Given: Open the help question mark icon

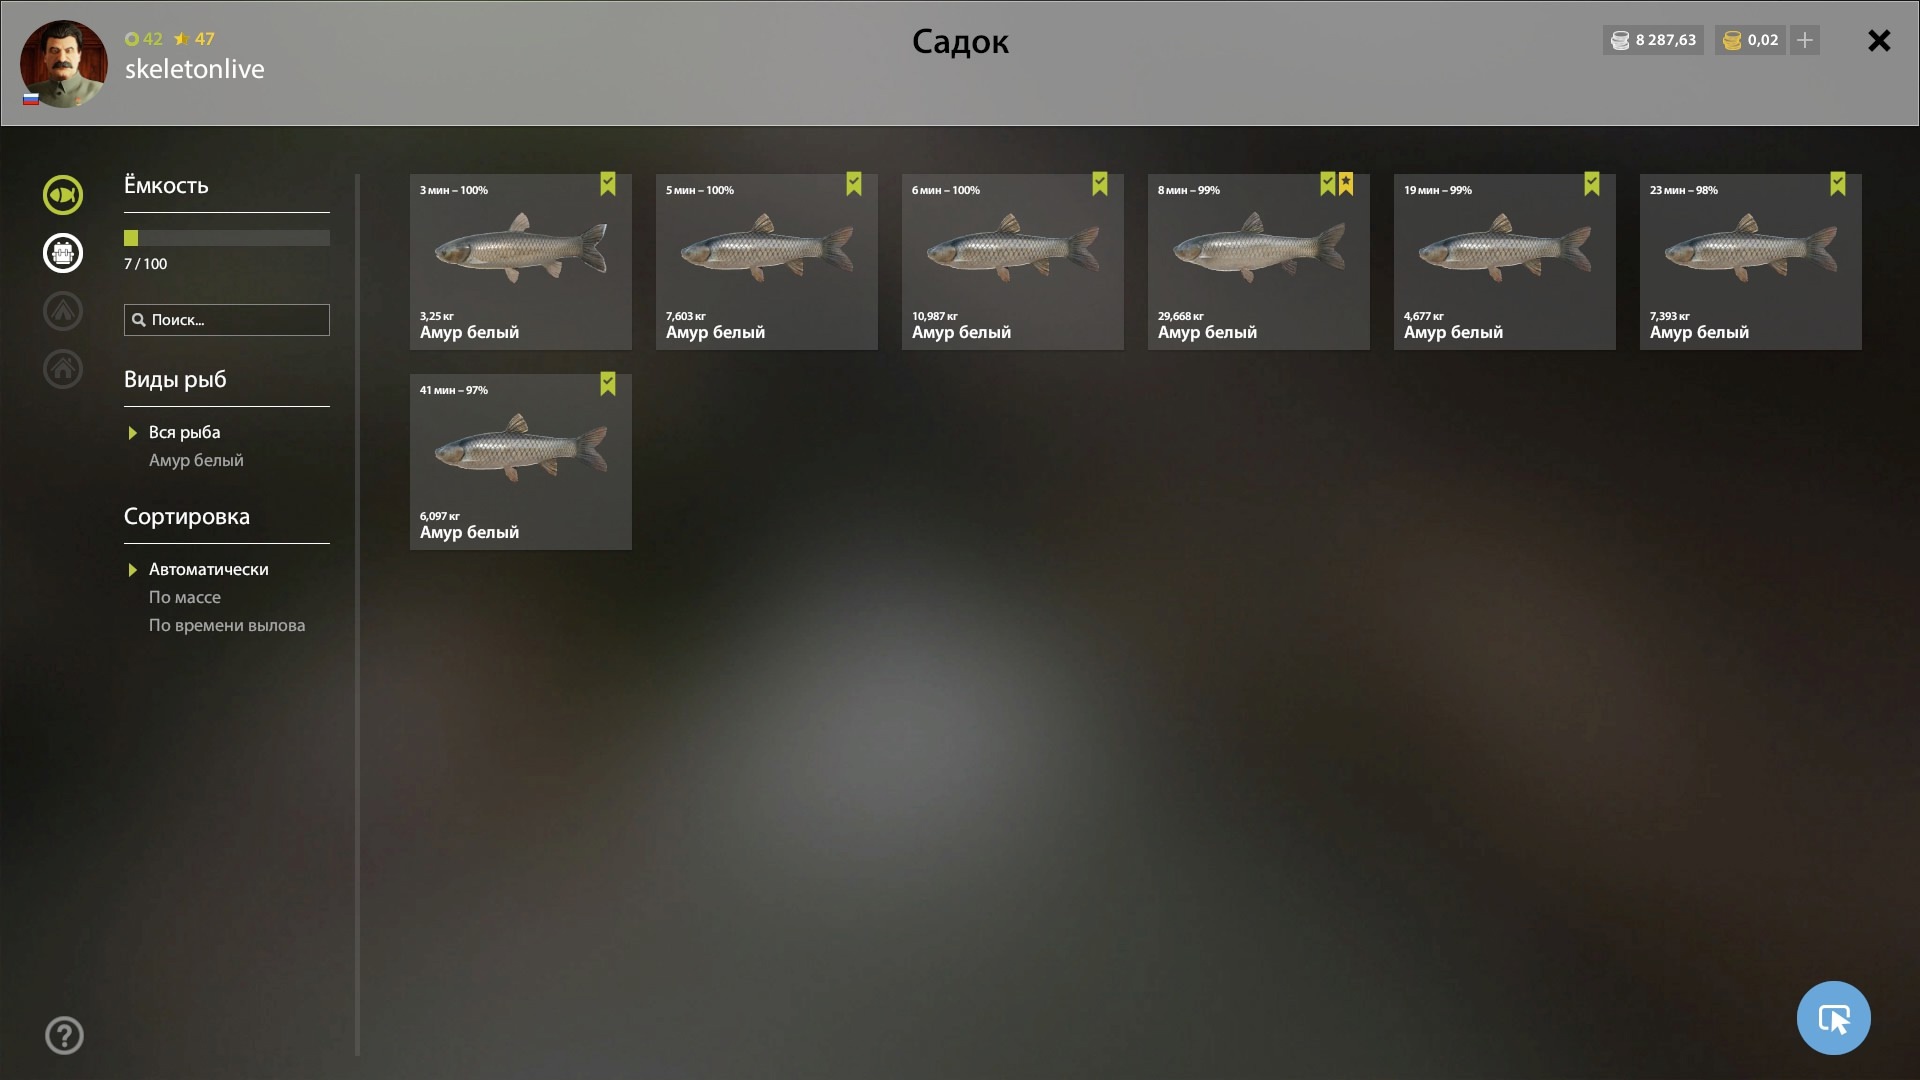Looking at the screenshot, I should click(x=64, y=1035).
